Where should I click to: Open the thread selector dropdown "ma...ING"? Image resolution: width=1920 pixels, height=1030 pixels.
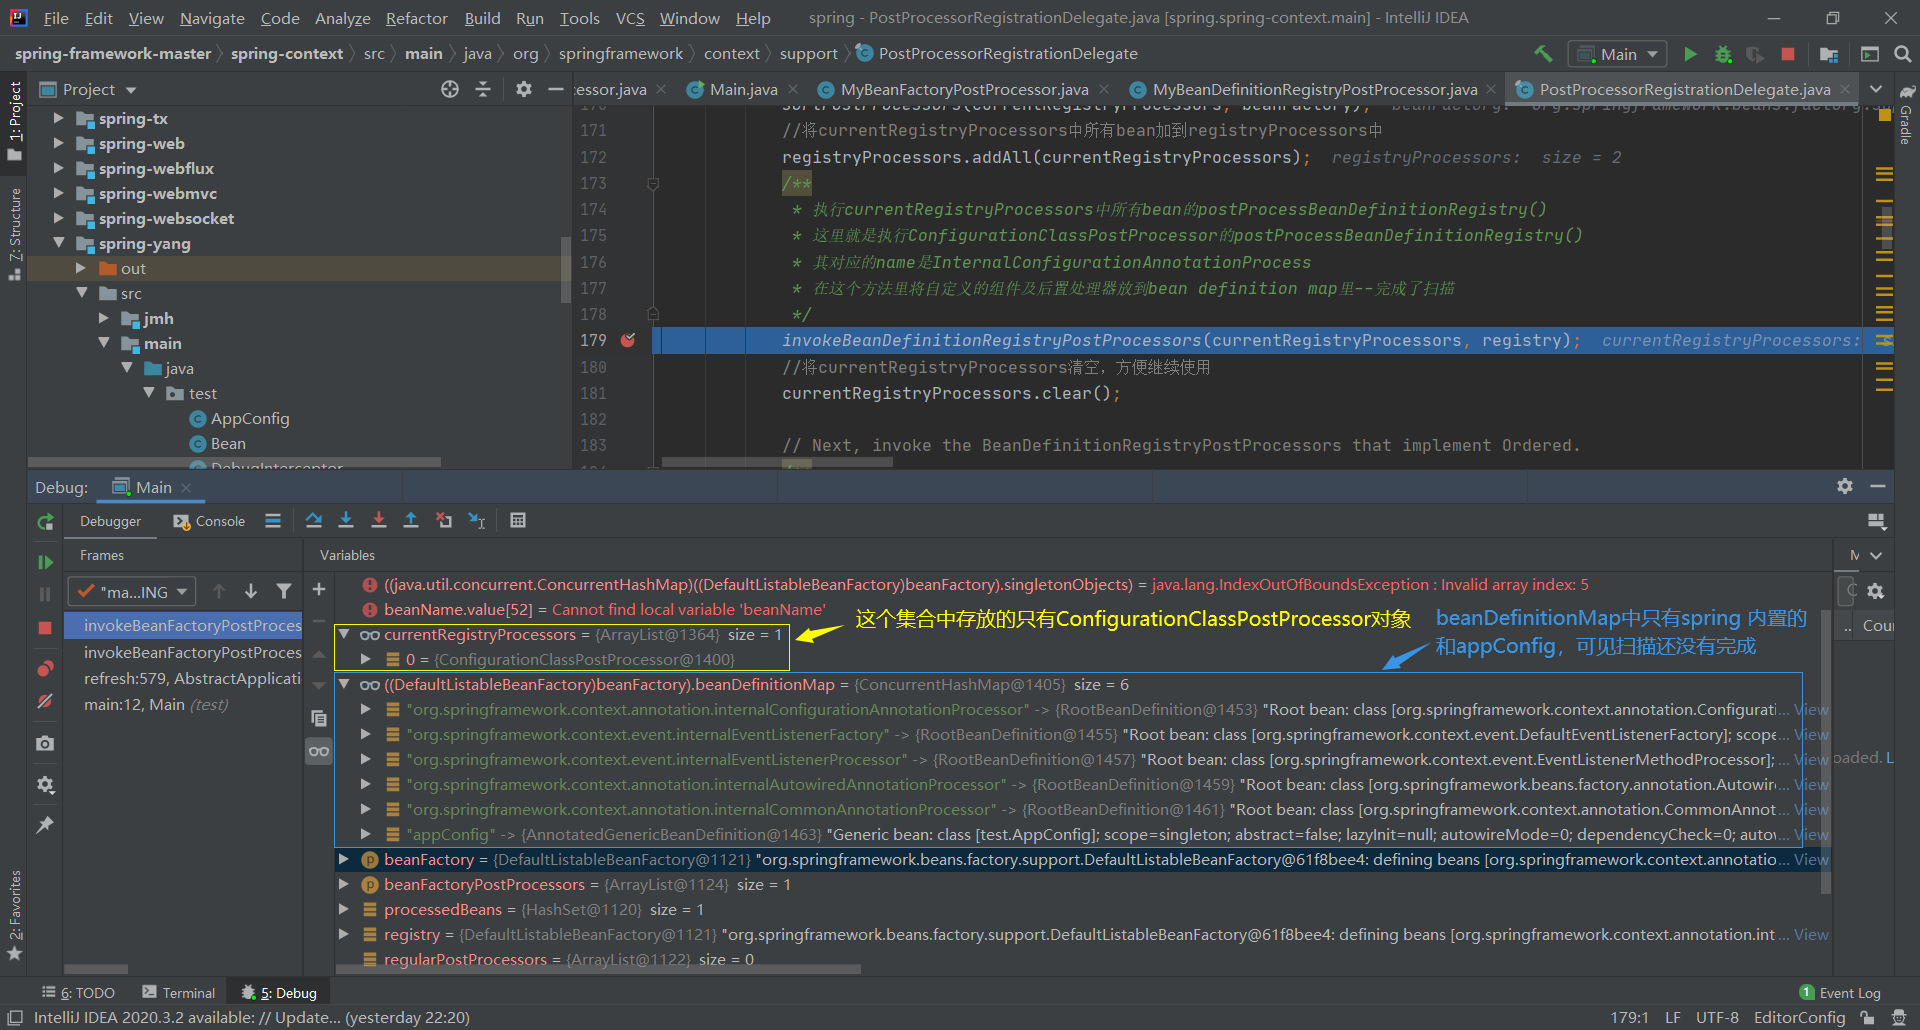(132, 591)
